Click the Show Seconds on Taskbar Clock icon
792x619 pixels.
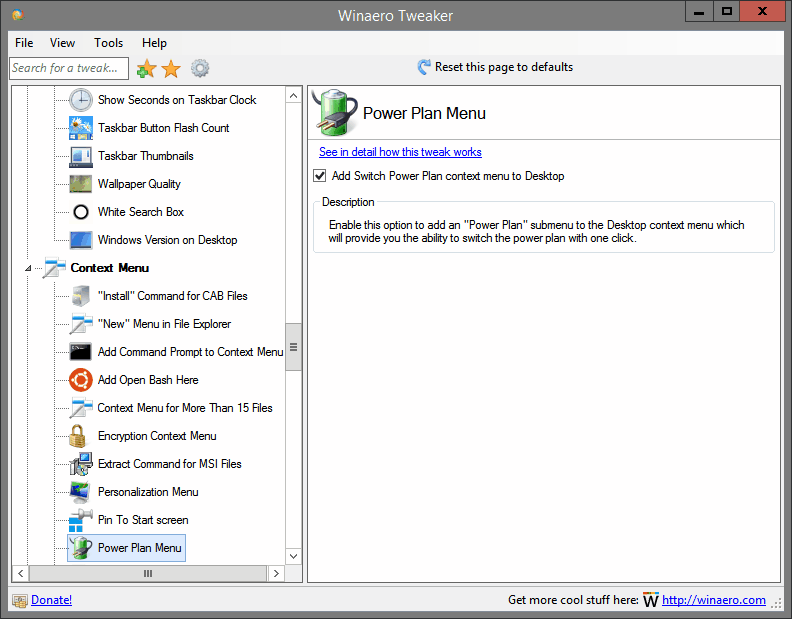(81, 100)
